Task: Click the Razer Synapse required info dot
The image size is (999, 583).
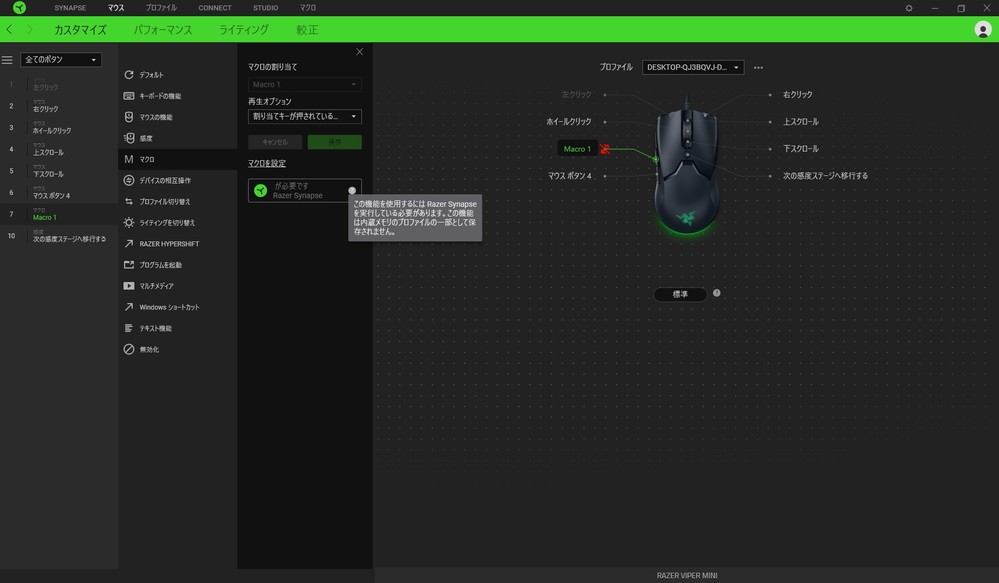Action: click(352, 191)
